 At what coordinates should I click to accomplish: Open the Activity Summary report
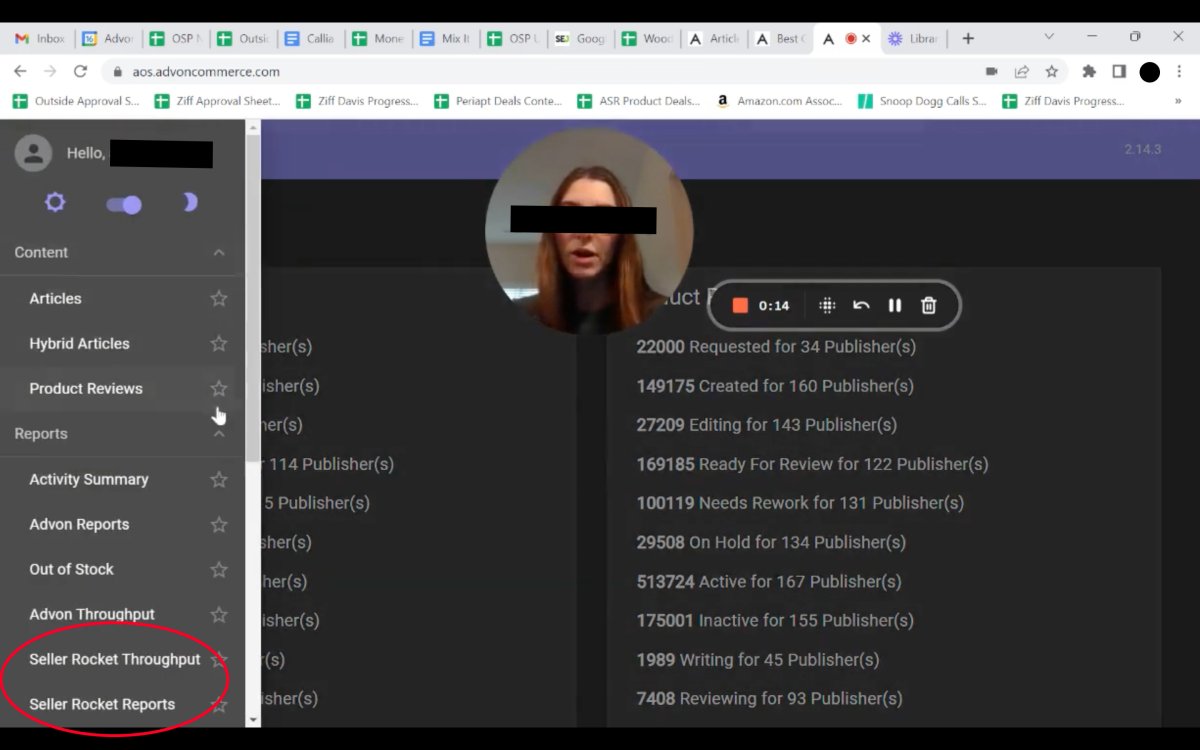coord(89,479)
